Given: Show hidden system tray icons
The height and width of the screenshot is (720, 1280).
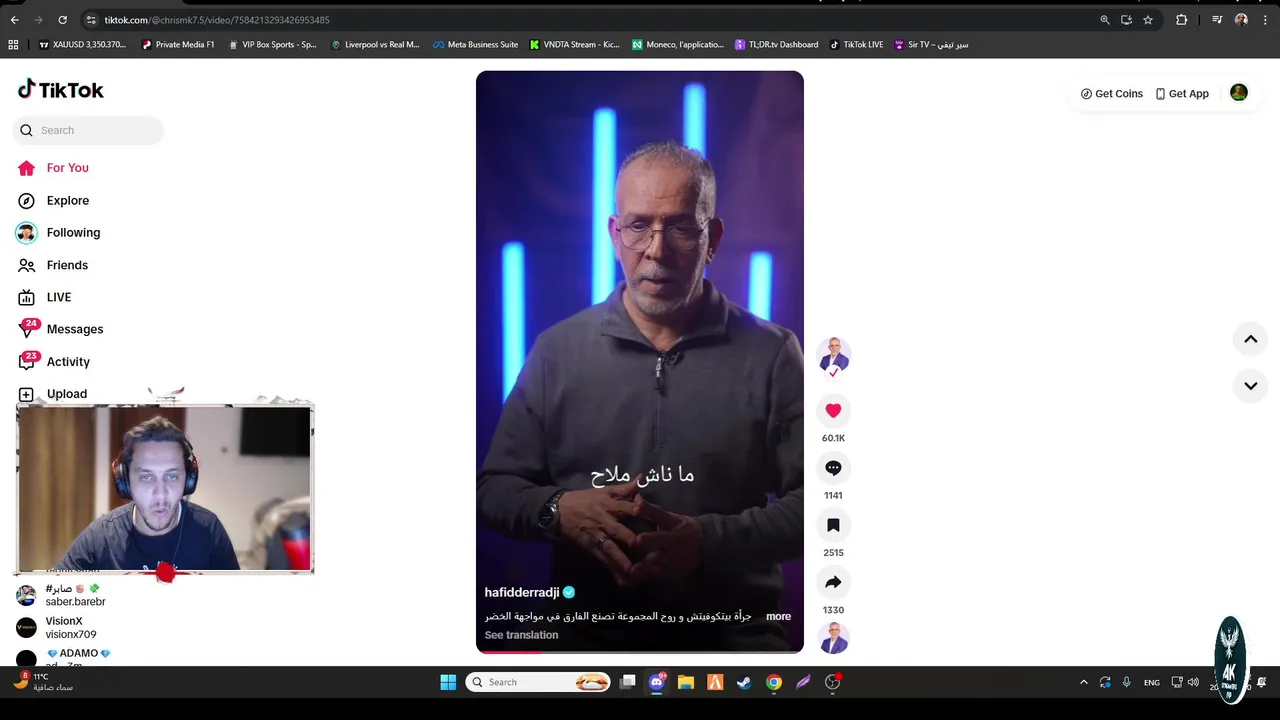Looking at the screenshot, I should (1083, 682).
